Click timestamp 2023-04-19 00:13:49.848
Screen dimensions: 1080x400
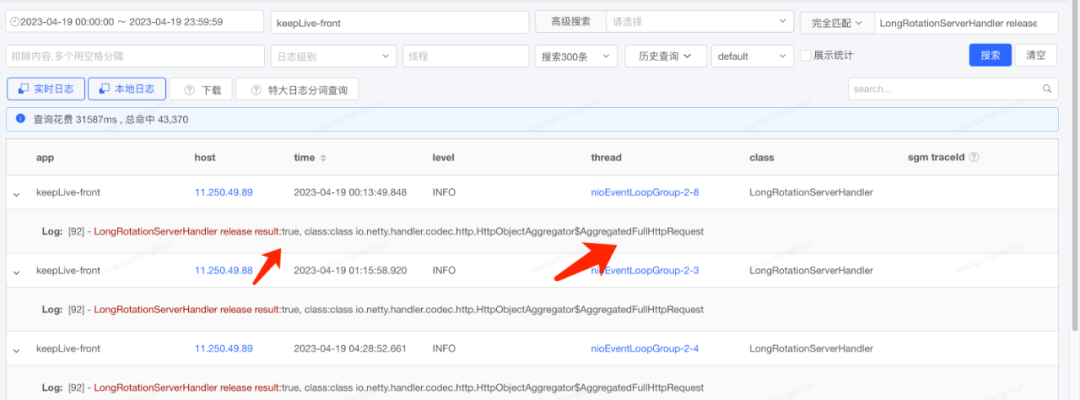[x=350, y=193]
